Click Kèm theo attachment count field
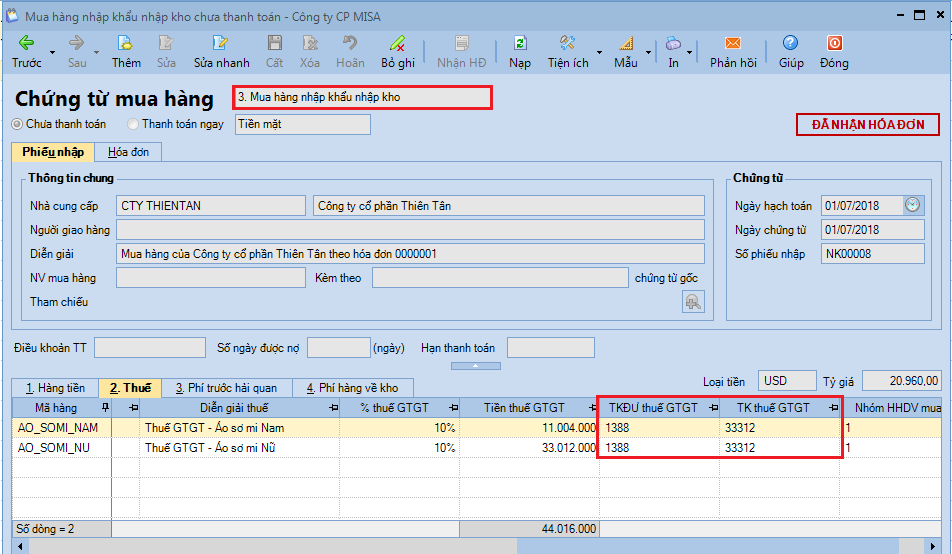This screenshot has height=554, width=952. click(500, 278)
